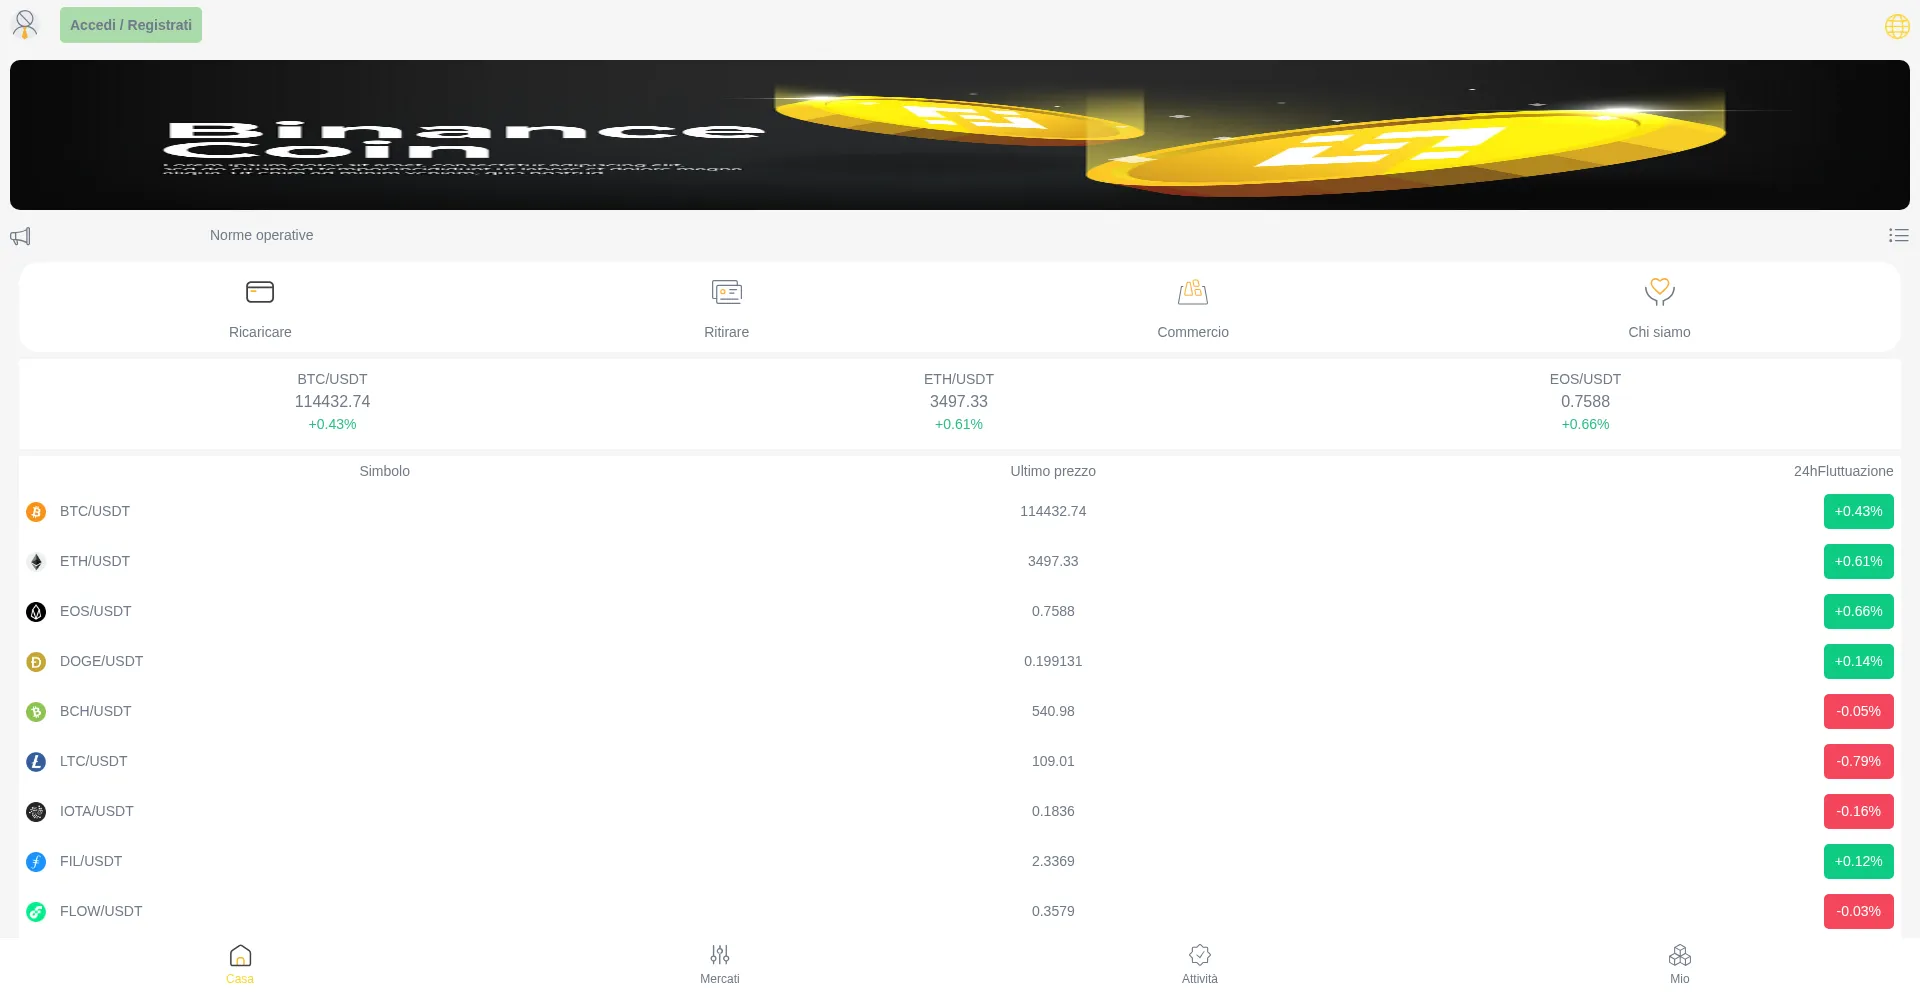Click the FLOW coin icon
This screenshot has height=993, width=1920.
36,912
